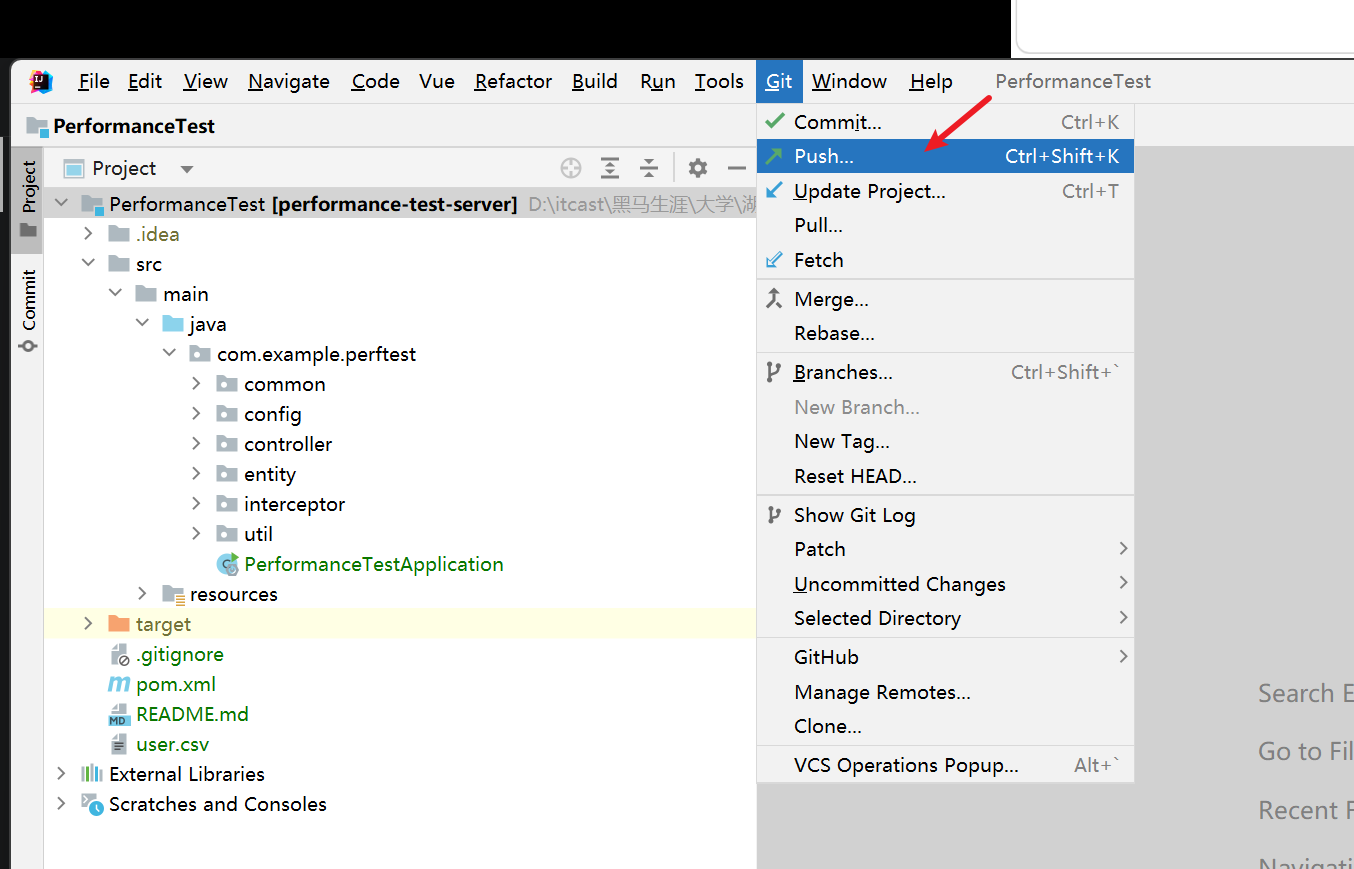Click the Branches icon in Git menu
1354x869 pixels.
774,372
